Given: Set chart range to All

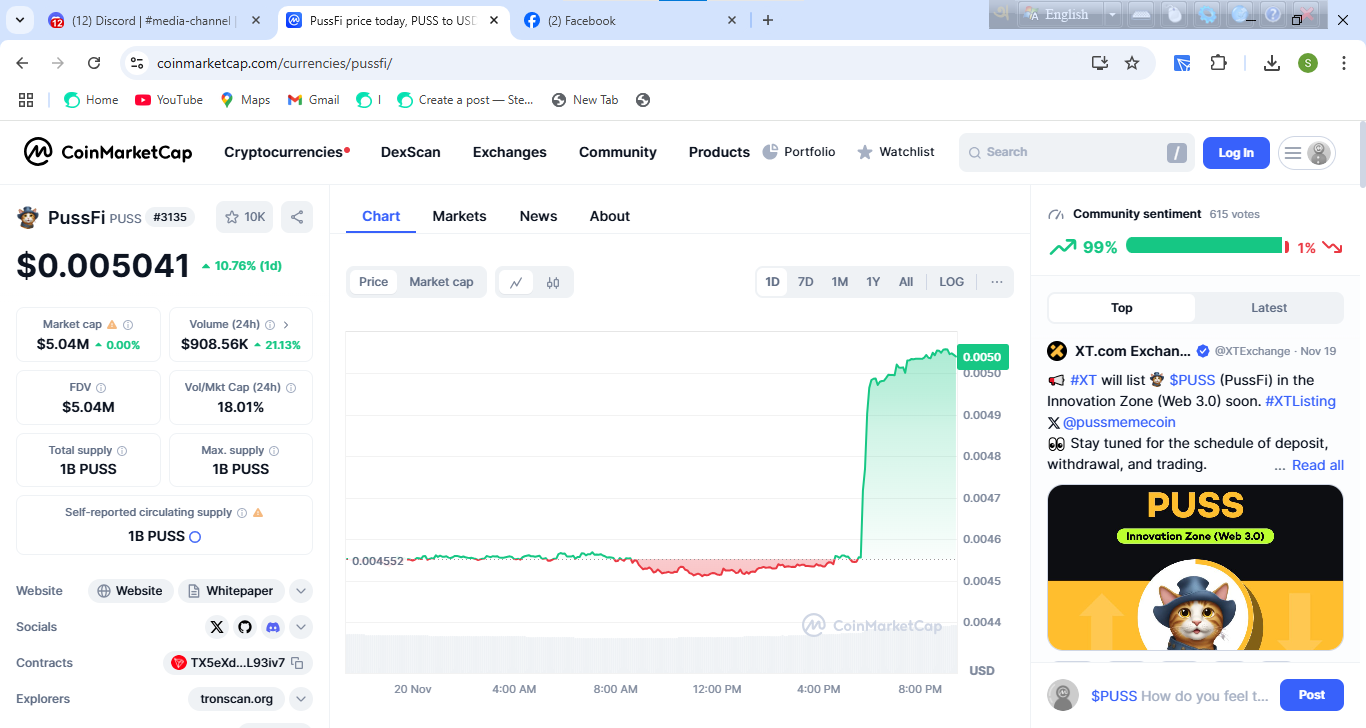Looking at the screenshot, I should [906, 282].
